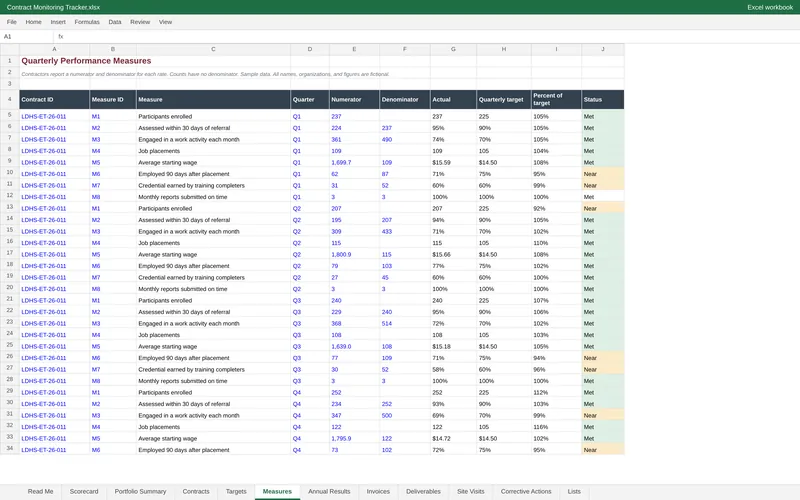Click the 'Denominator' header cell

click(405, 99)
